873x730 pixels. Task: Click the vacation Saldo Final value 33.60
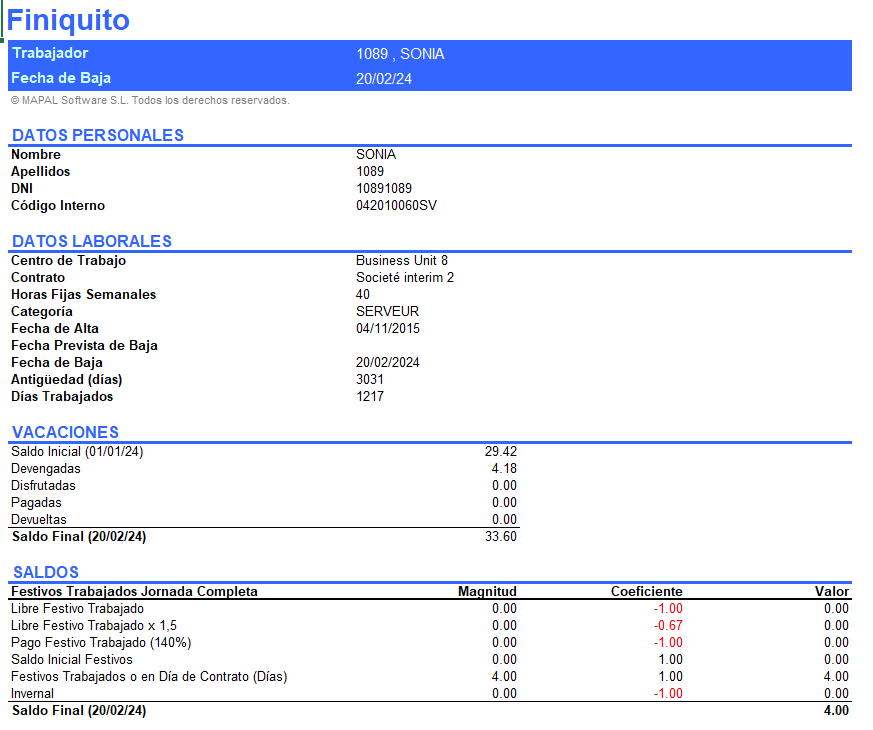click(x=501, y=537)
